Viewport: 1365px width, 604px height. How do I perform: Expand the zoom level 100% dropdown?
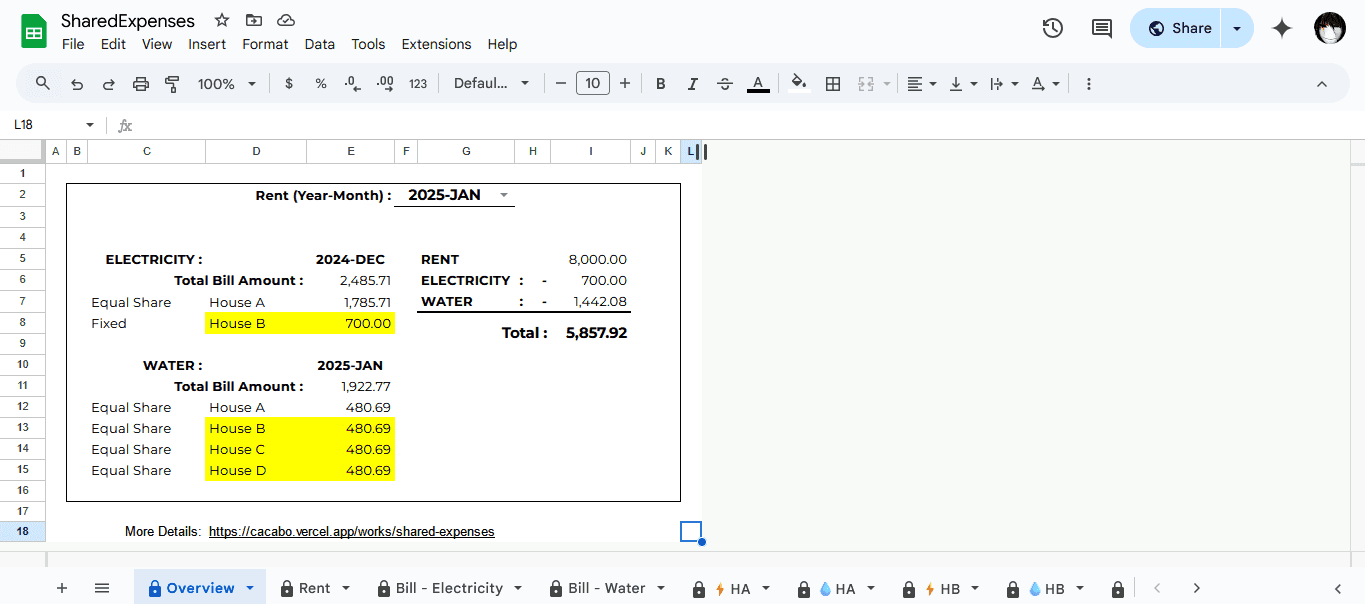coord(227,84)
